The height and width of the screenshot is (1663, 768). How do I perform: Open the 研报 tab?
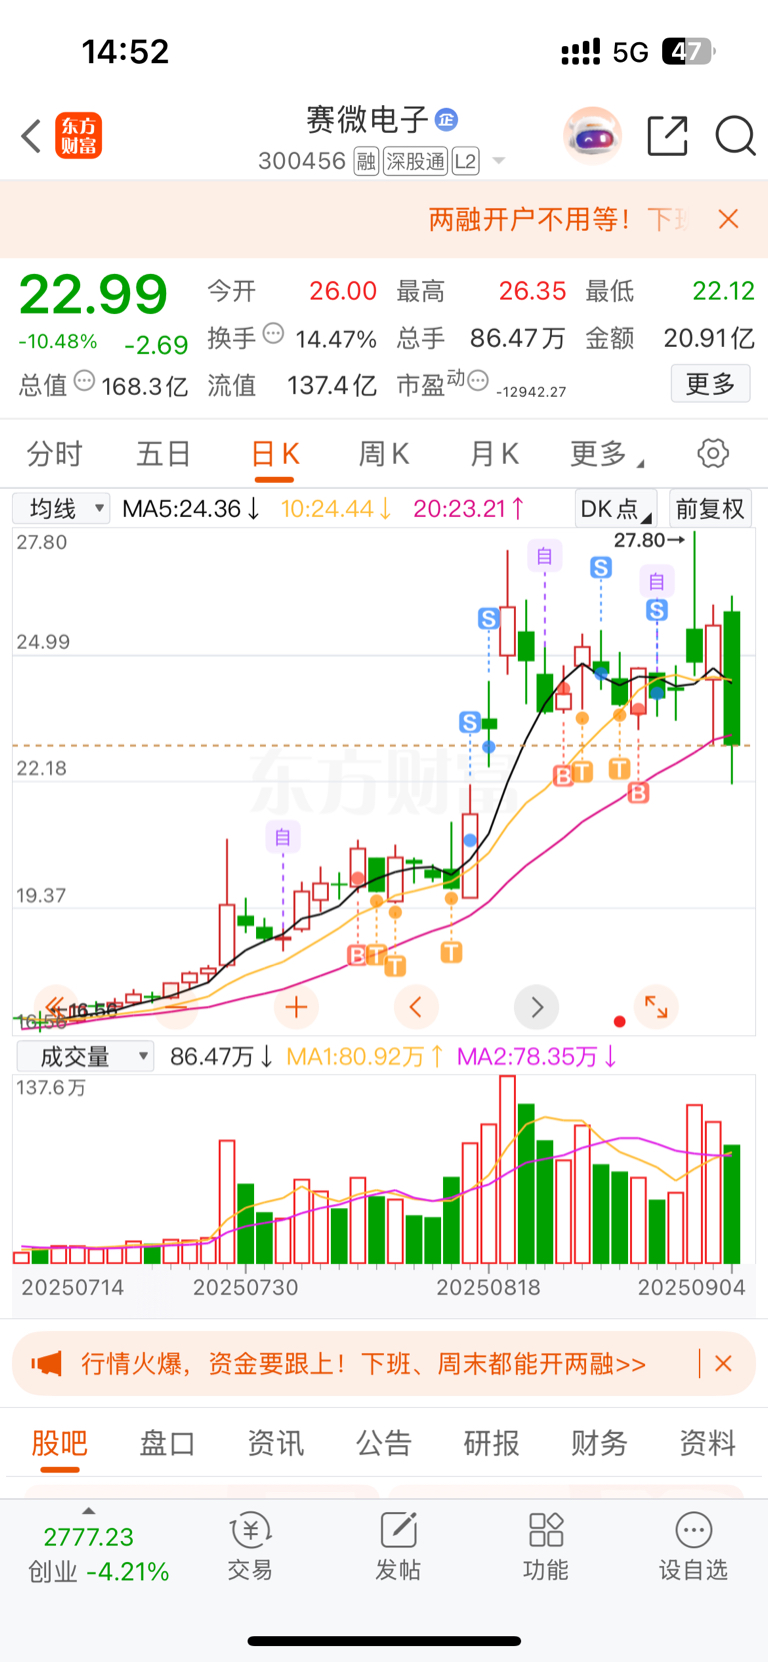pyautogui.click(x=491, y=1443)
